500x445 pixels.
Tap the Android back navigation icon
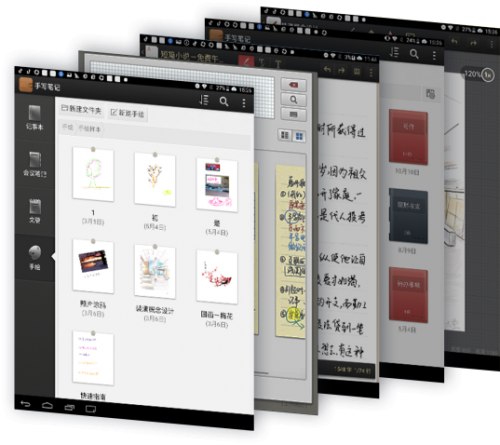coord(26,404)
